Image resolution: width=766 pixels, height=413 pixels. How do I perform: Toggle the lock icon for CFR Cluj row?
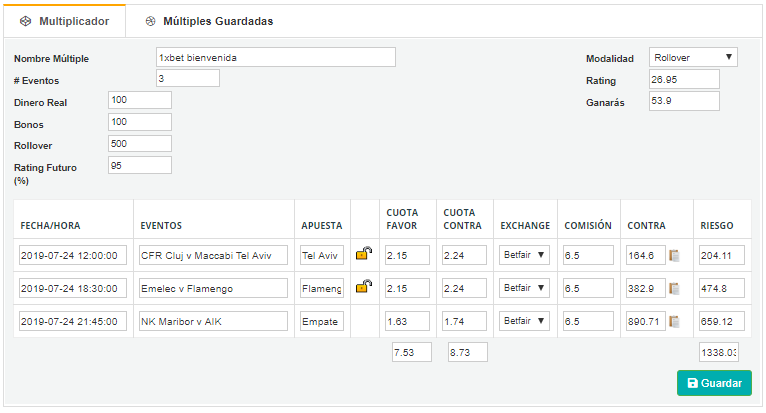tap(363, 253)
